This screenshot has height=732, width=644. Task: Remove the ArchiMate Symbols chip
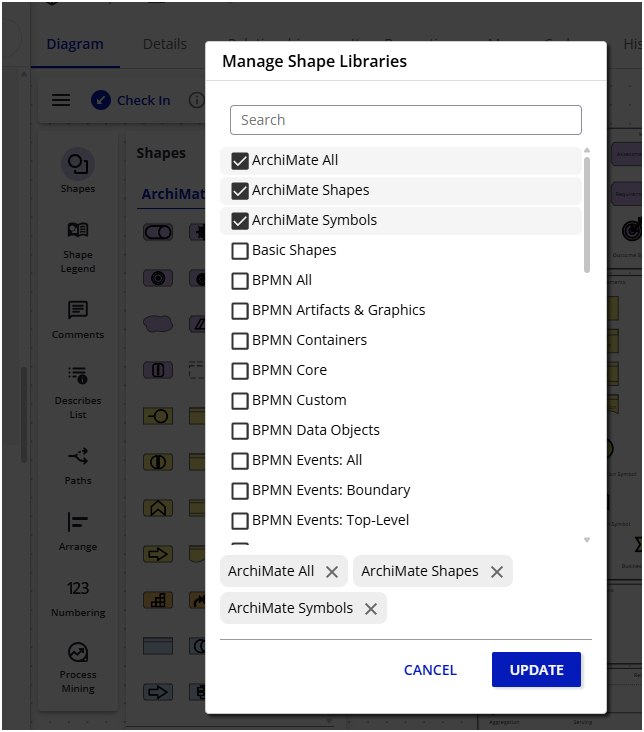coord(371,609)
